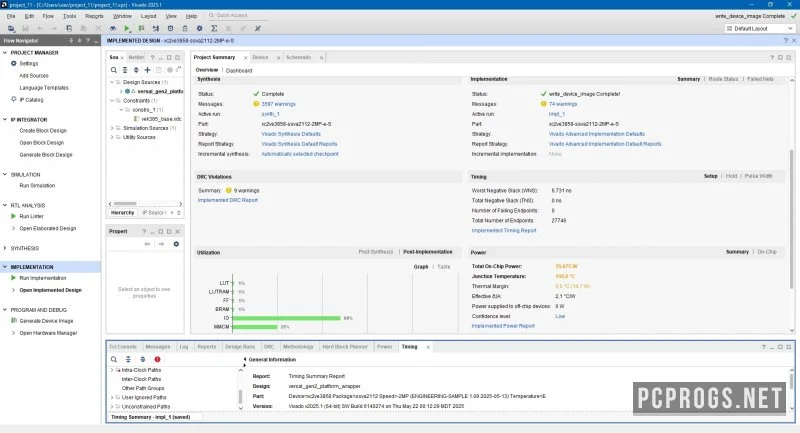Collapse the Design Sources tree node
800x433 pixels.
(112, 82)
